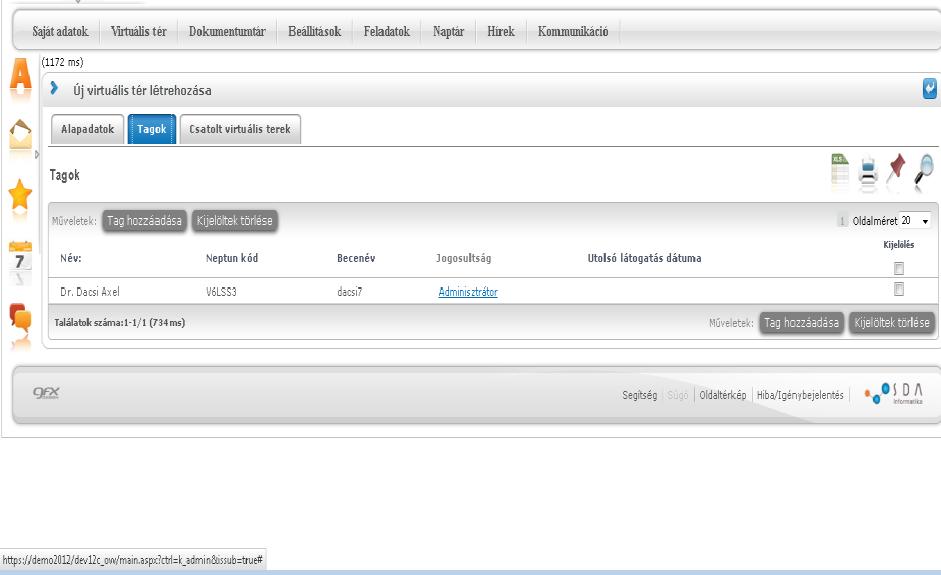
Task: Open Naptár menu
Action: [x=448, y=31]
